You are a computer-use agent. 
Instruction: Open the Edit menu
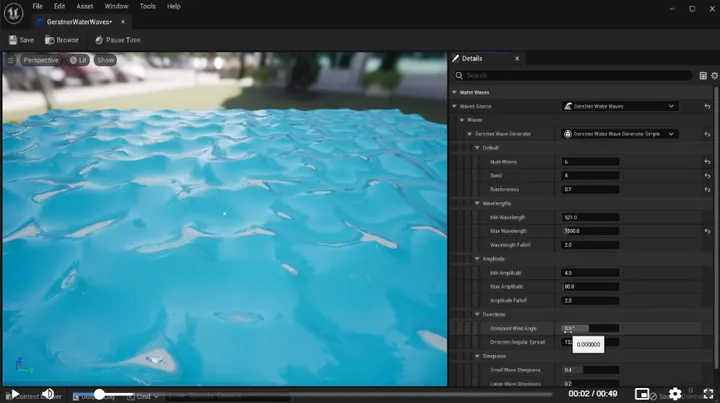point(59,6)
